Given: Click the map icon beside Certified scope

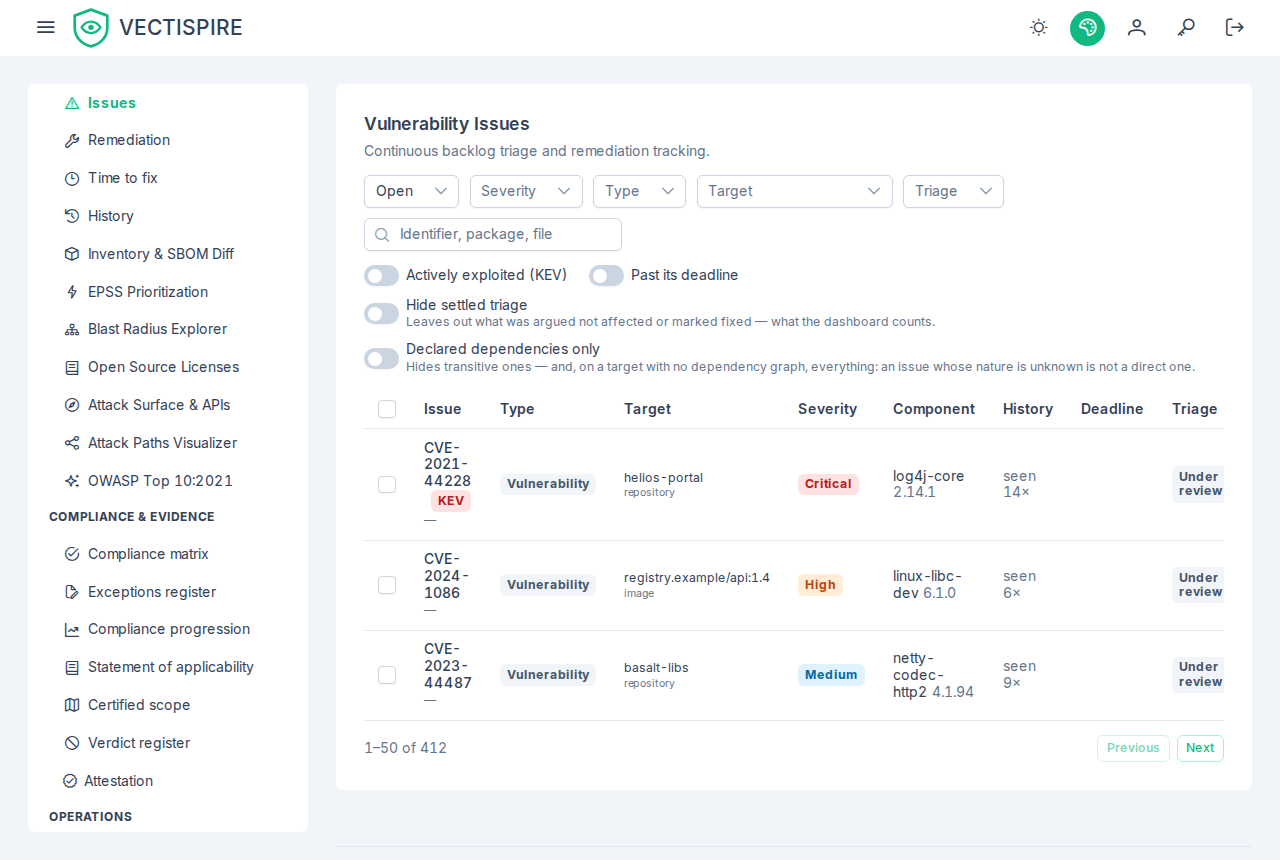Looking at the screenshot, I should (72, 705).
